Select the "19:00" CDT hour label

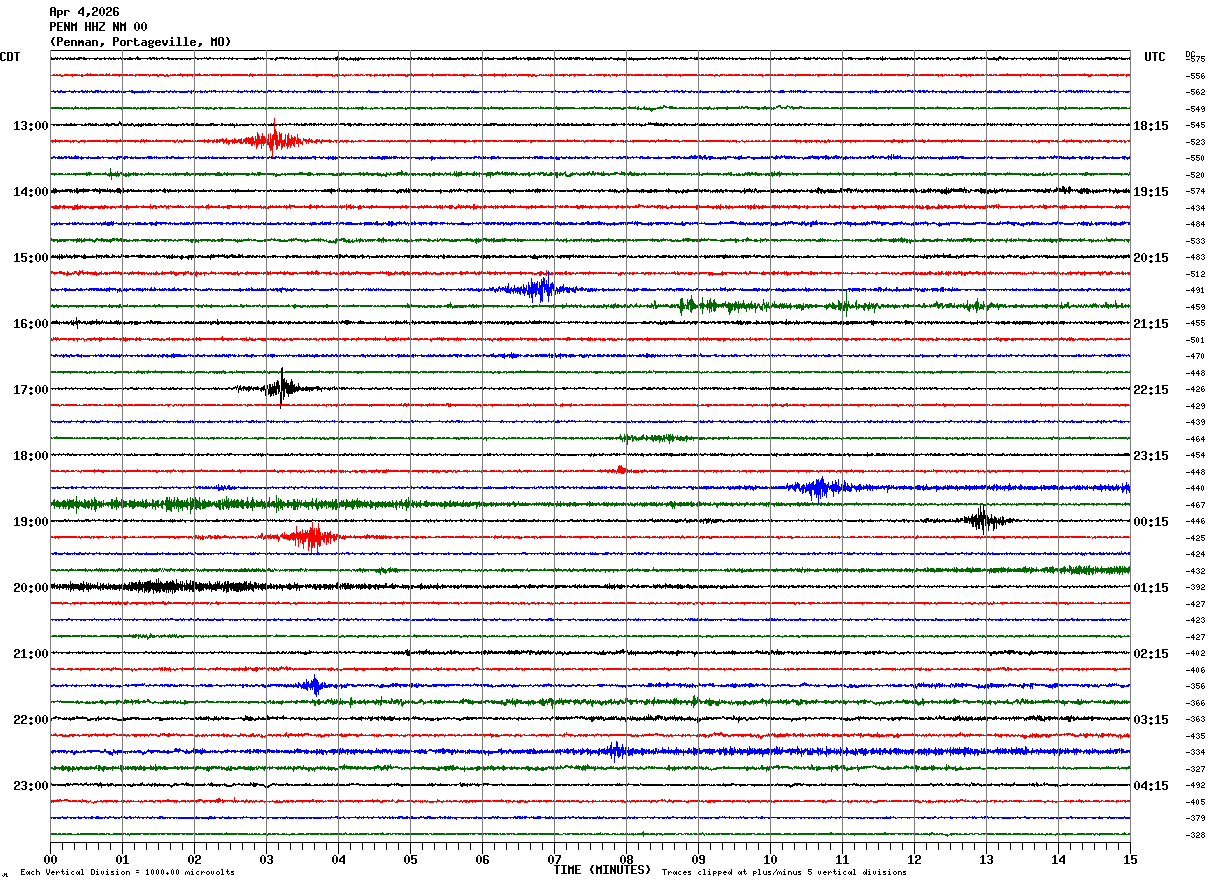[31, 522]
